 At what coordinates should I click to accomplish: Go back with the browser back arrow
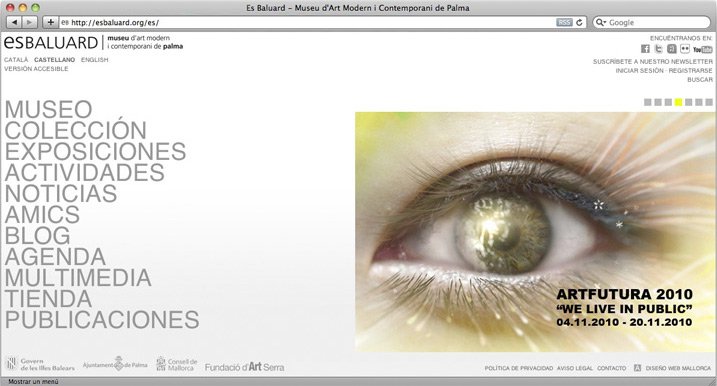pyautogui.click(x=15, y=22)
